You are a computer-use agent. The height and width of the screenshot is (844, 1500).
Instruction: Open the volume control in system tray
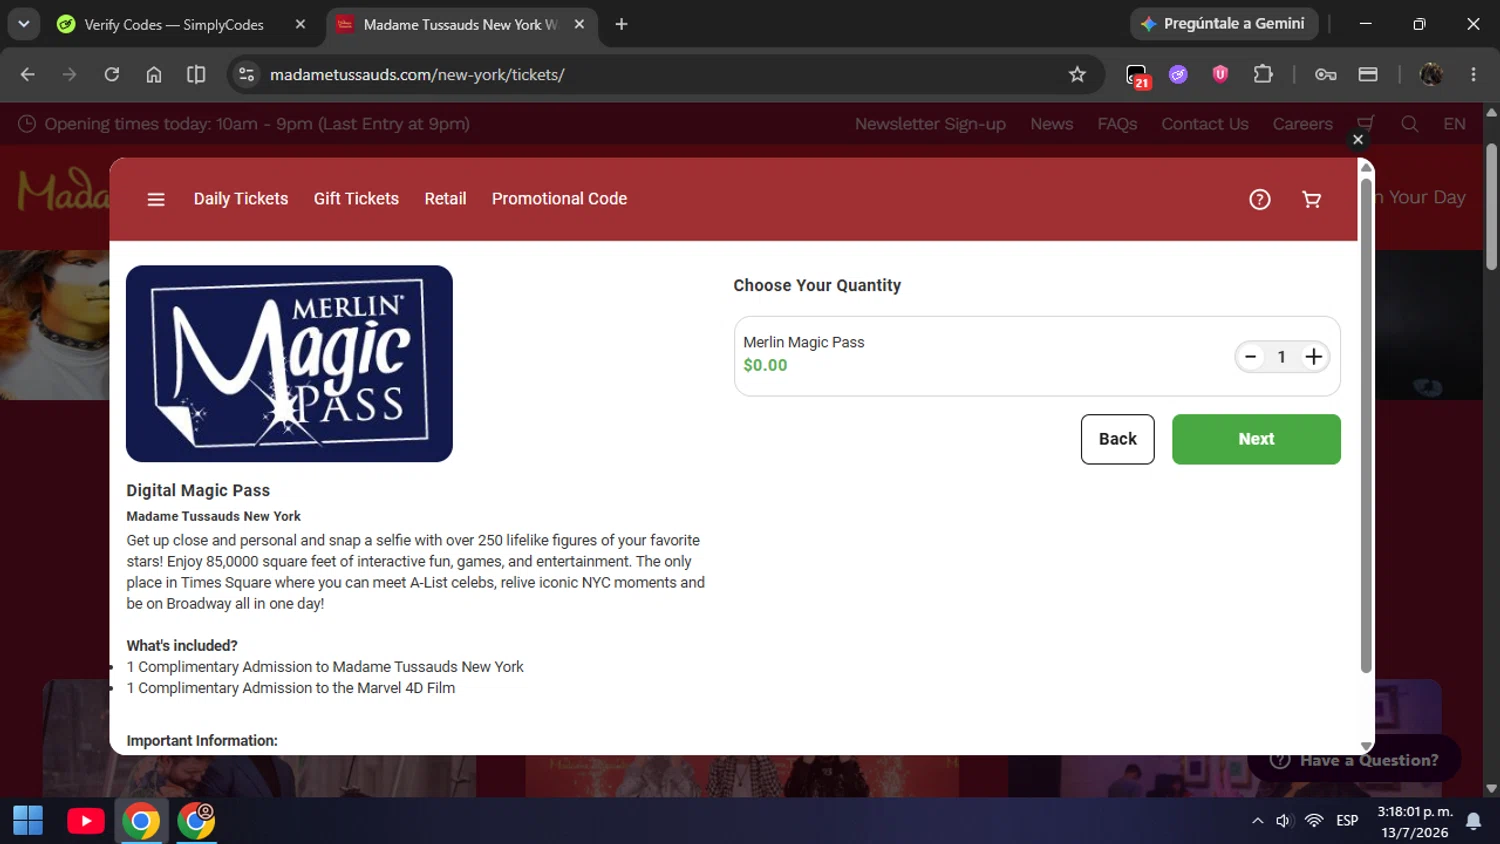pos(1284,821)
